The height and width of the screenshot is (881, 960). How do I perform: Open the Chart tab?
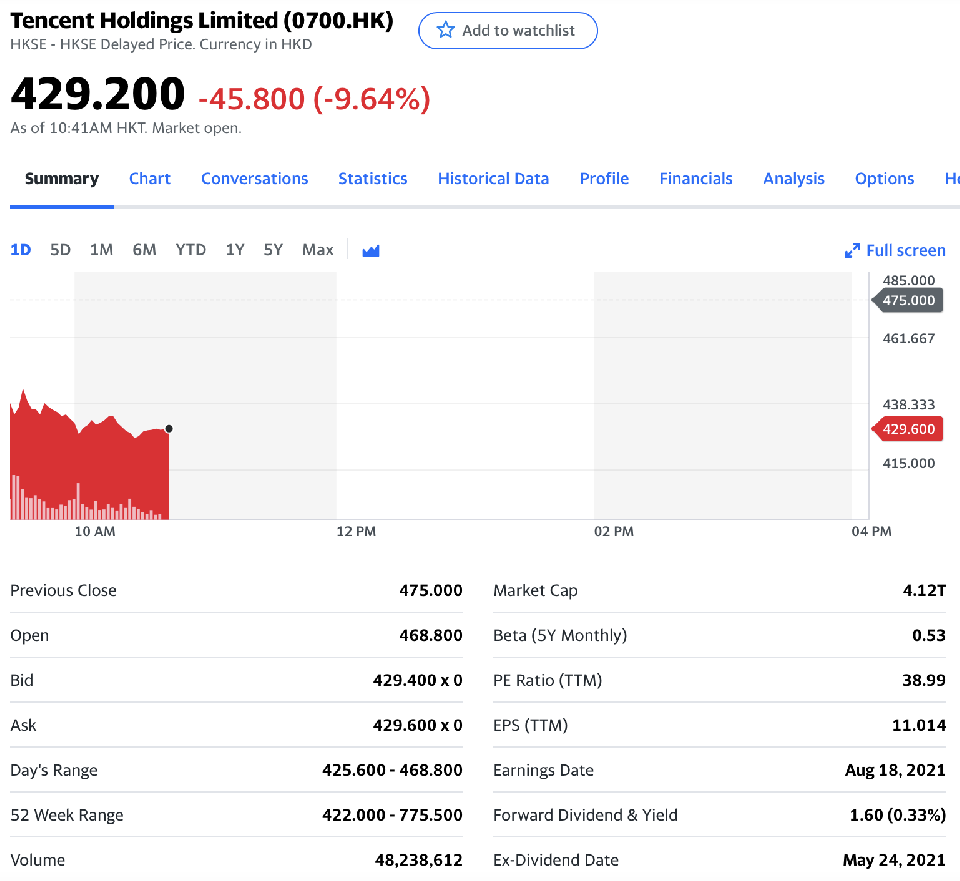coord(150,179)
